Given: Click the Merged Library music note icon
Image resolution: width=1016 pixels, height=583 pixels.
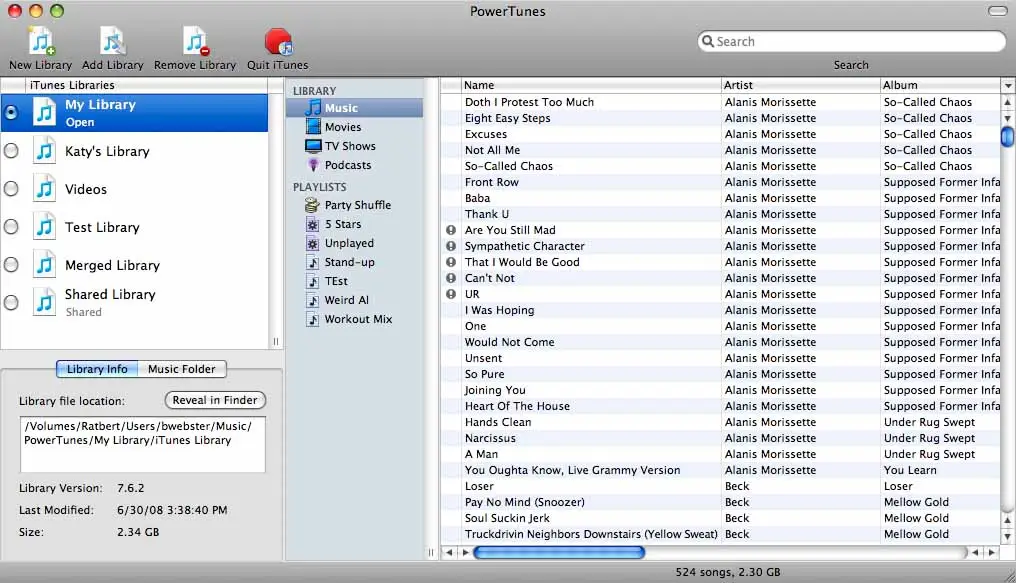Looking at the screenshot, I should 44,265.
